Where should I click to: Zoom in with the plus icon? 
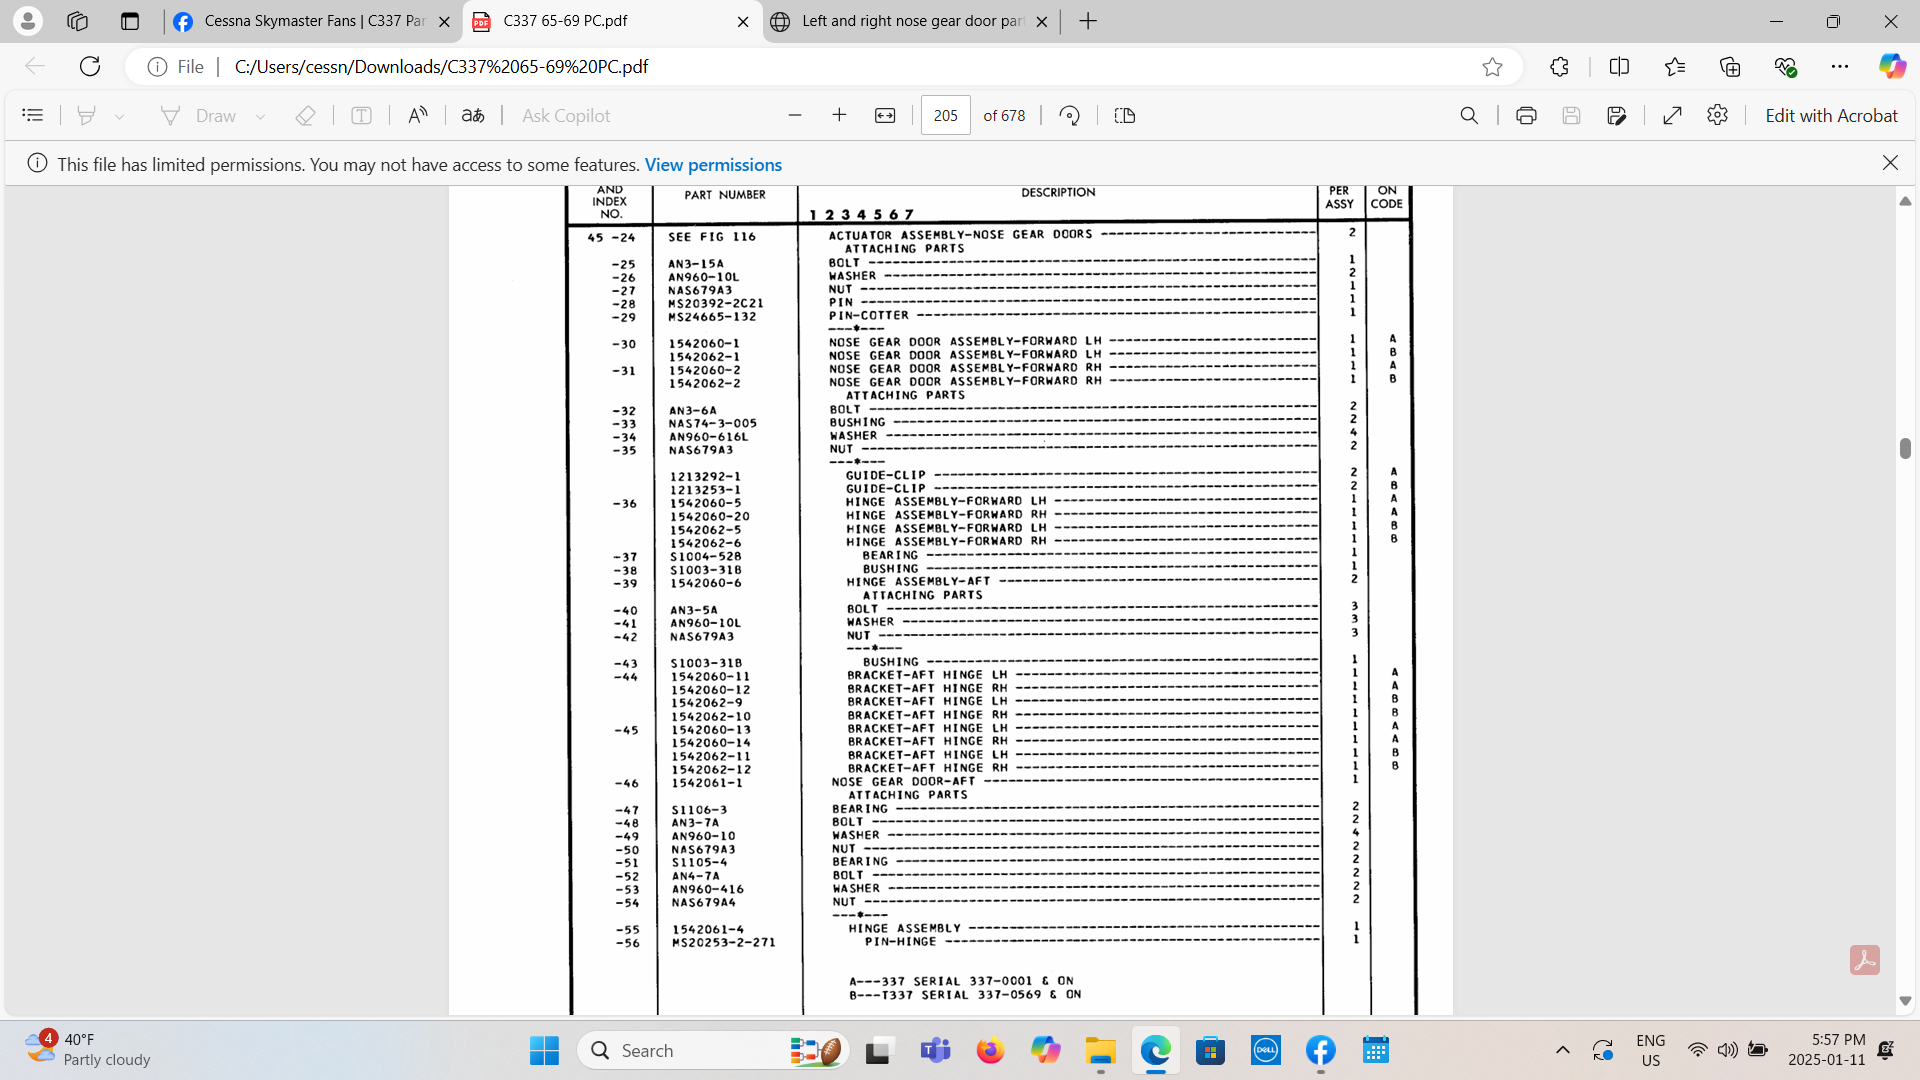pyautogui.click(x=839, y=116)
